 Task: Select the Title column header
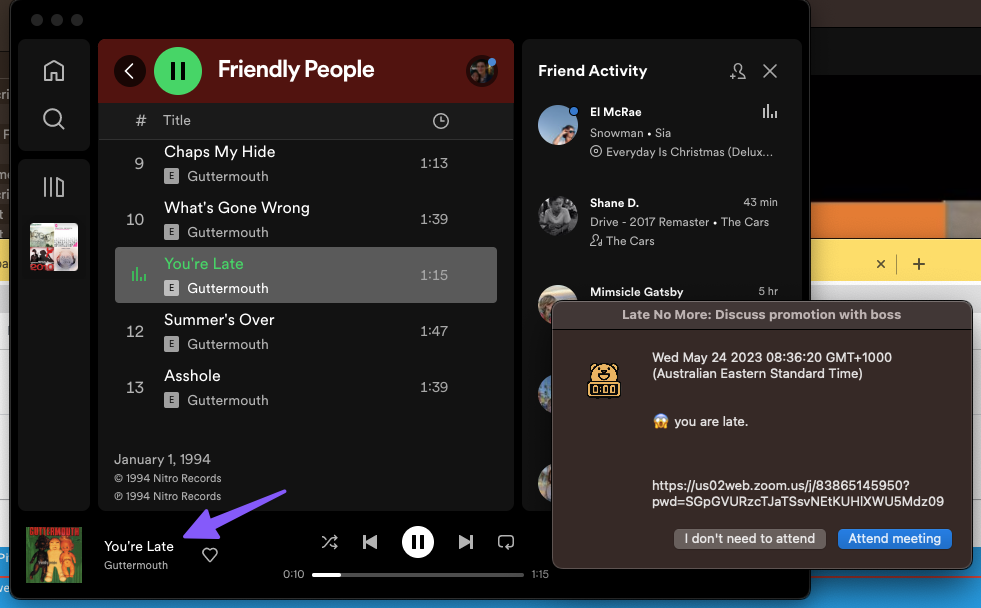176,120
